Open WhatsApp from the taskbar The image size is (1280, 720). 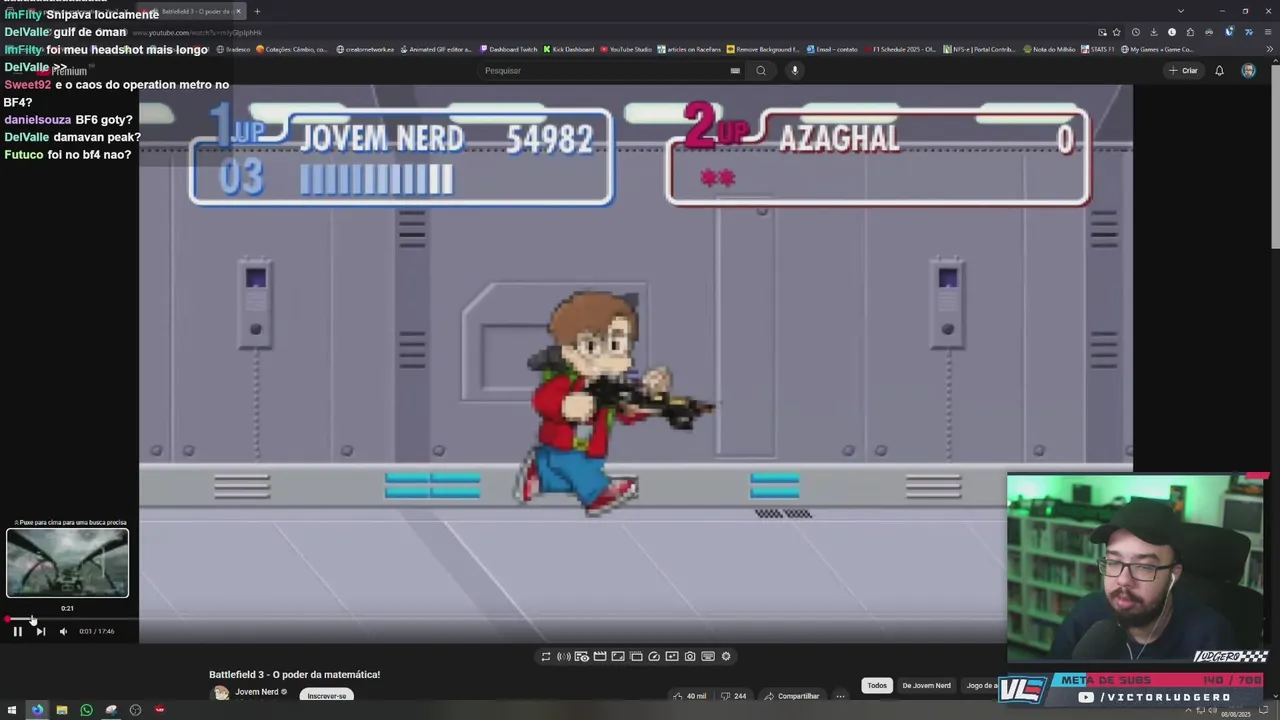click(86, 710)
